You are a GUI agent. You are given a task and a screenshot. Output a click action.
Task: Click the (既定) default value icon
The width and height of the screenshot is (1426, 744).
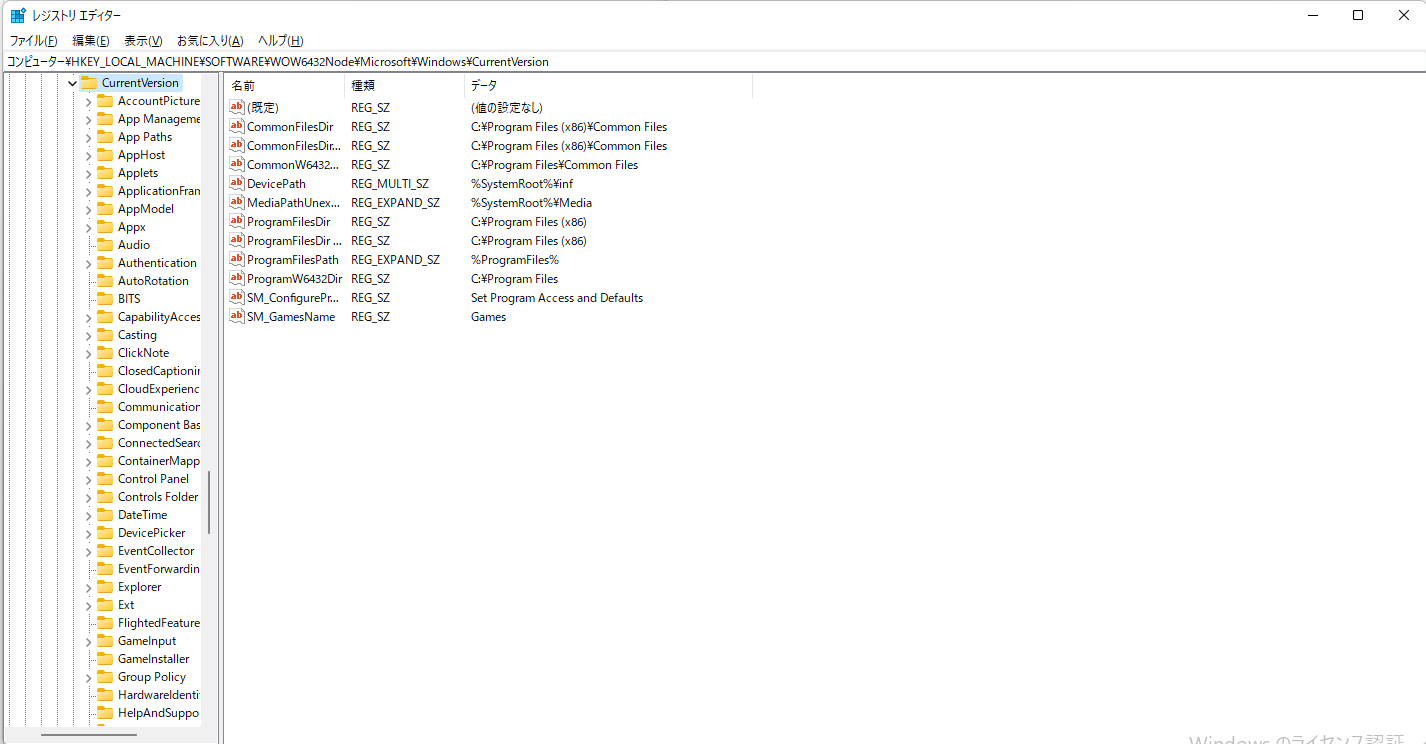[x=237, y=107]
